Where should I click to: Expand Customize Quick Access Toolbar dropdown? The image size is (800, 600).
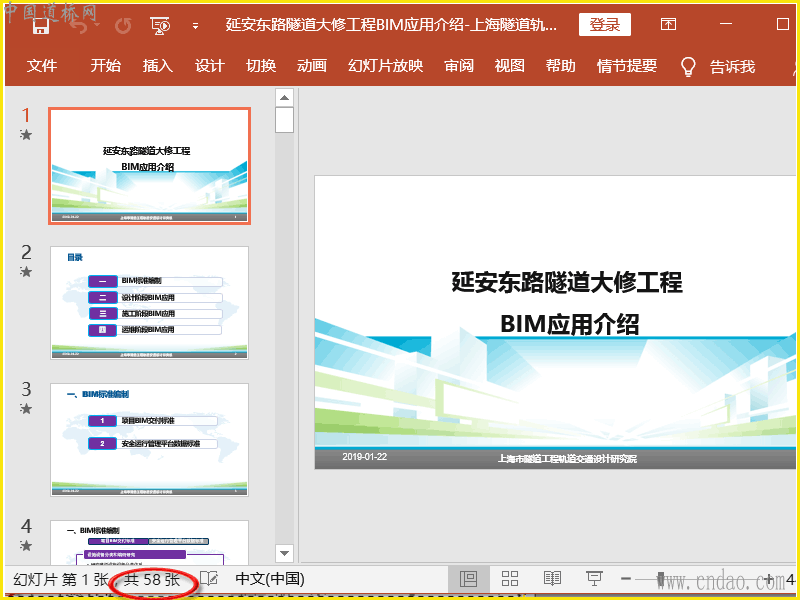click(195, 26)
